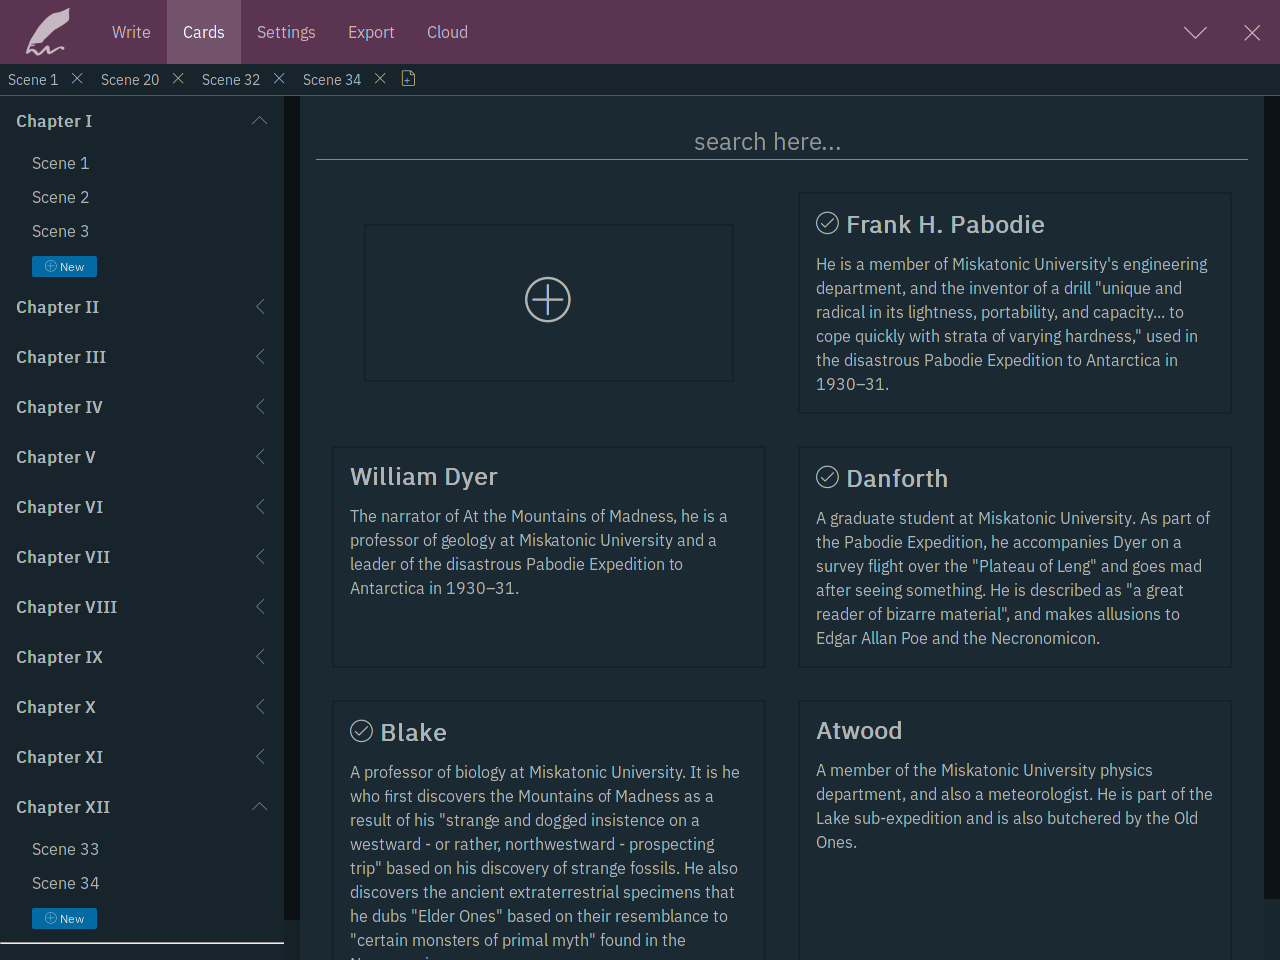Expand Chapter X chevron

260,707
